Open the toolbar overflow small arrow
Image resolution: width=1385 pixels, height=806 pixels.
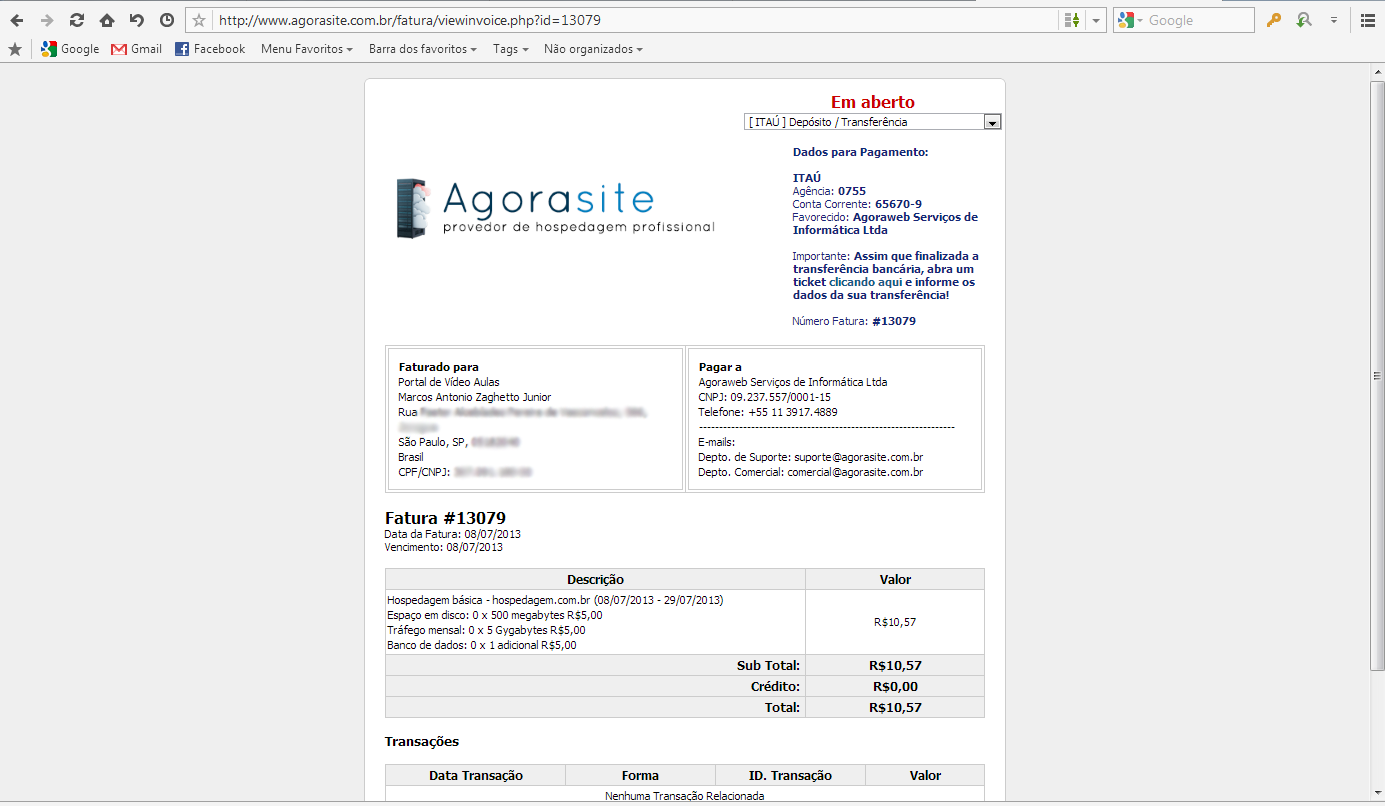click(1333, 20)
